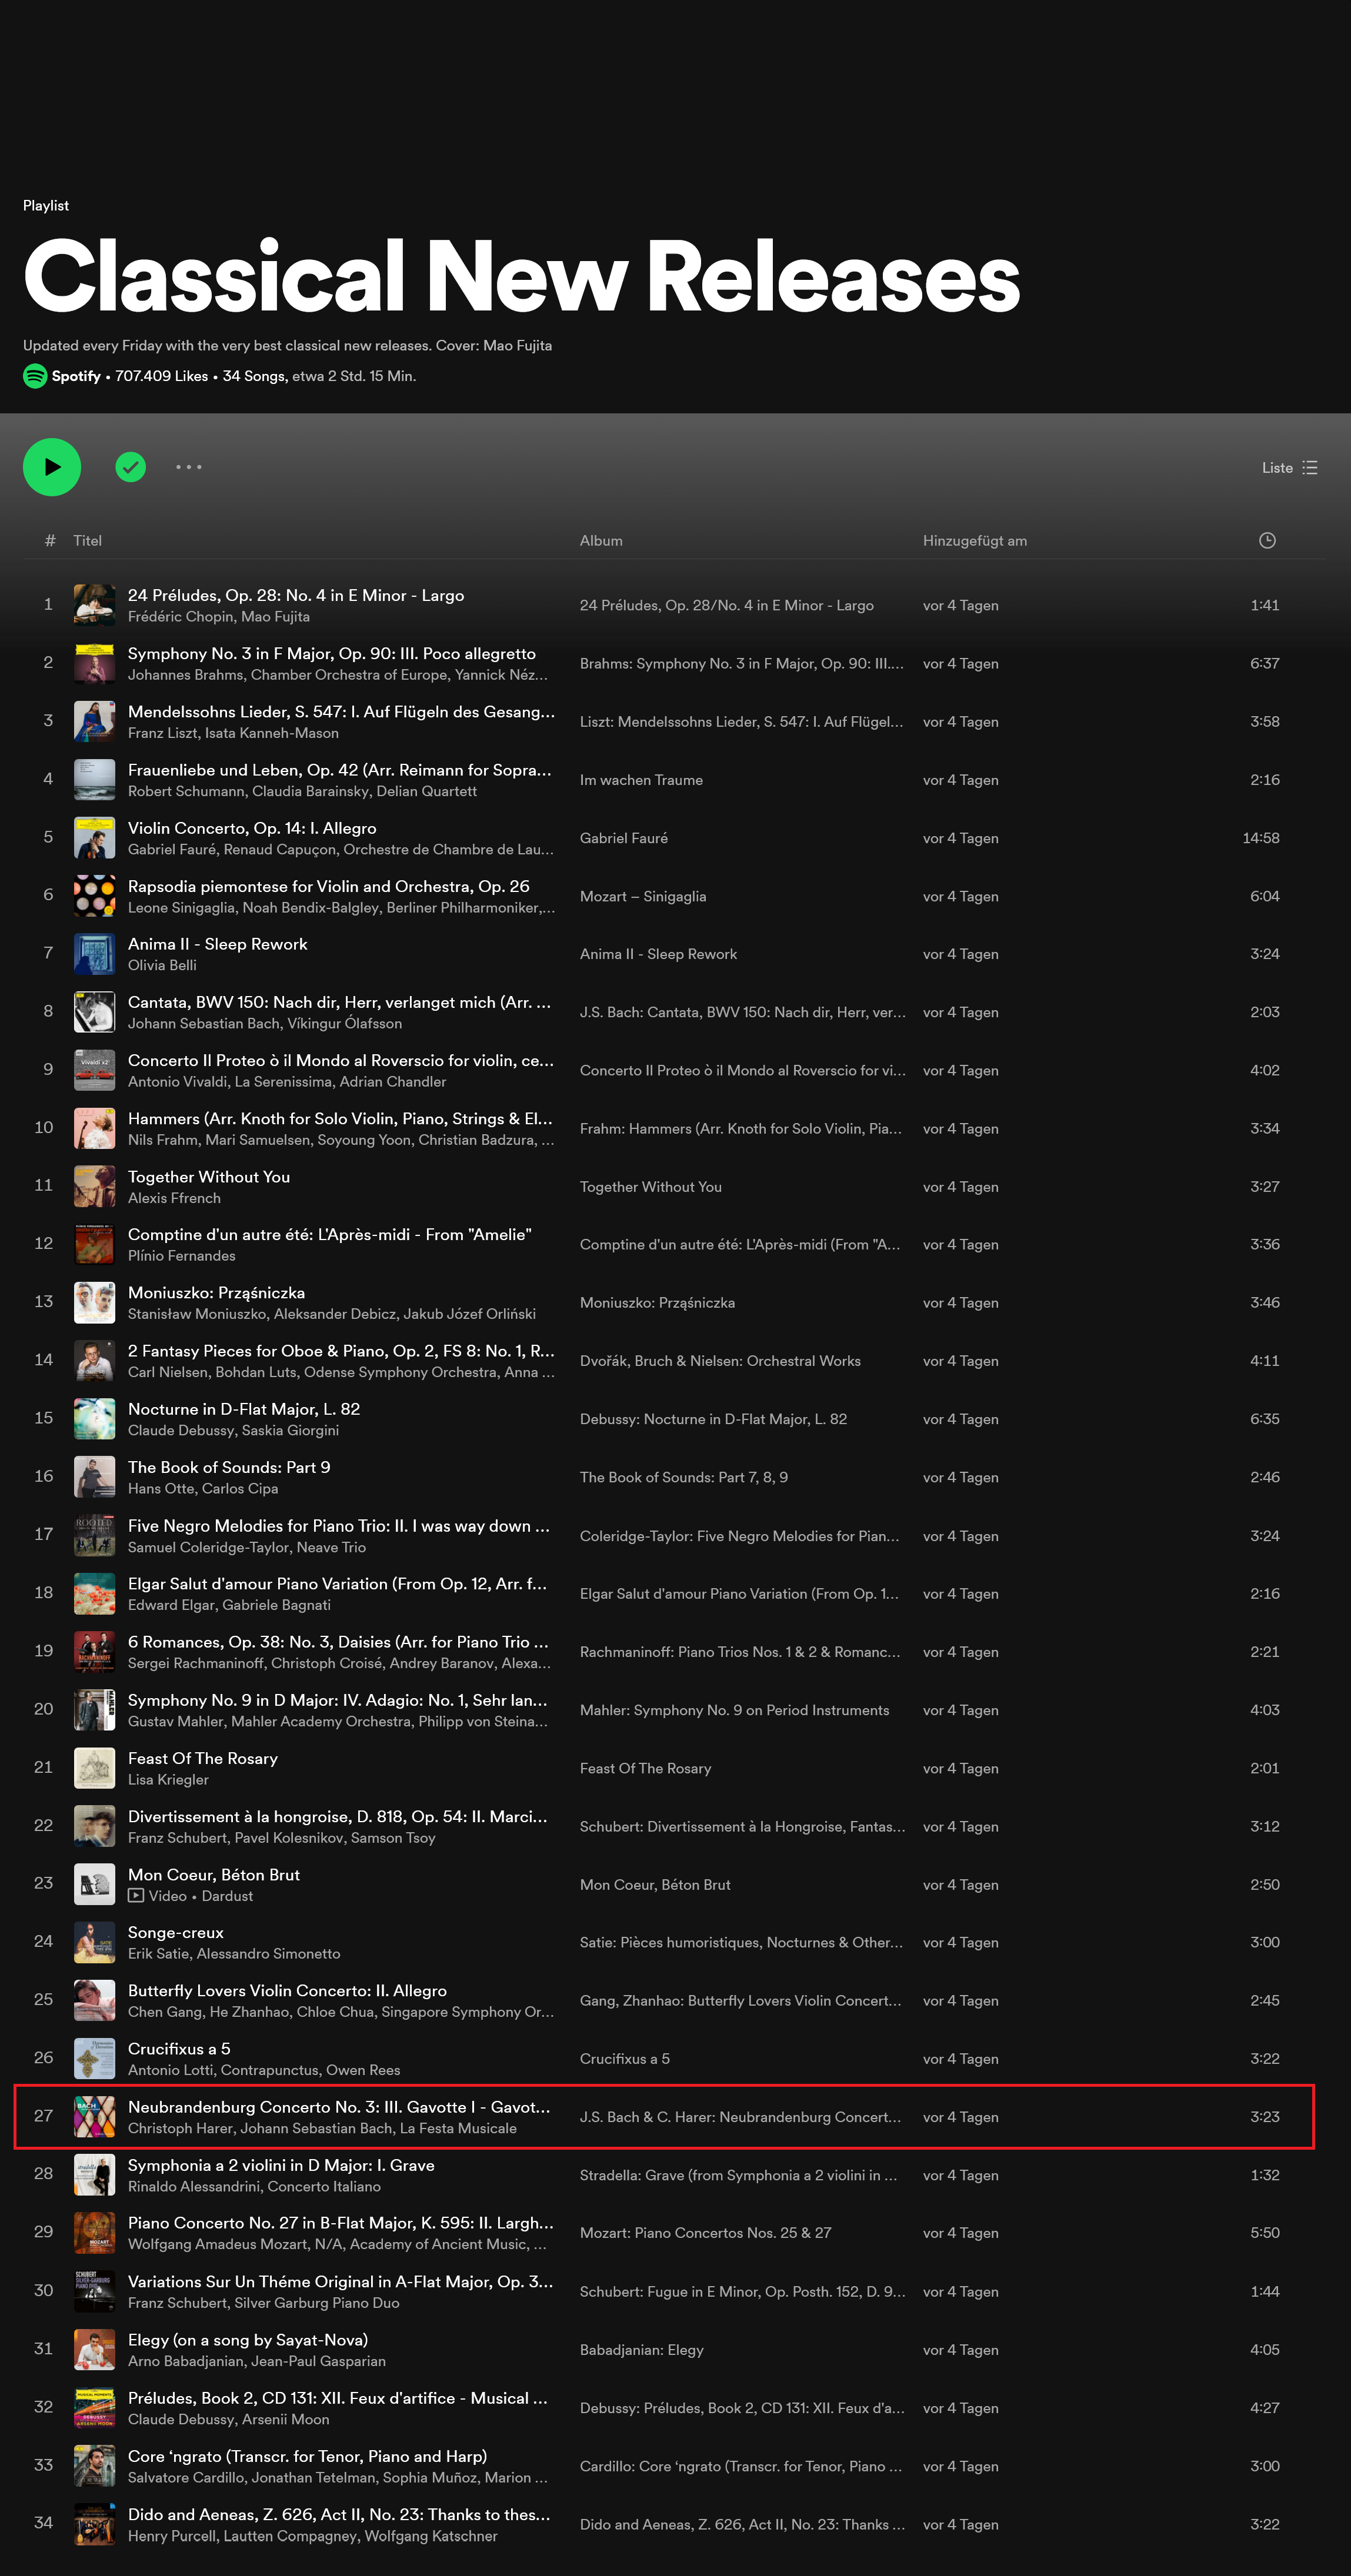The height and width of the screenshot is (2576, 1351).
Task: Open the Gabriel Fauré album link
Action: coord(624,838)
